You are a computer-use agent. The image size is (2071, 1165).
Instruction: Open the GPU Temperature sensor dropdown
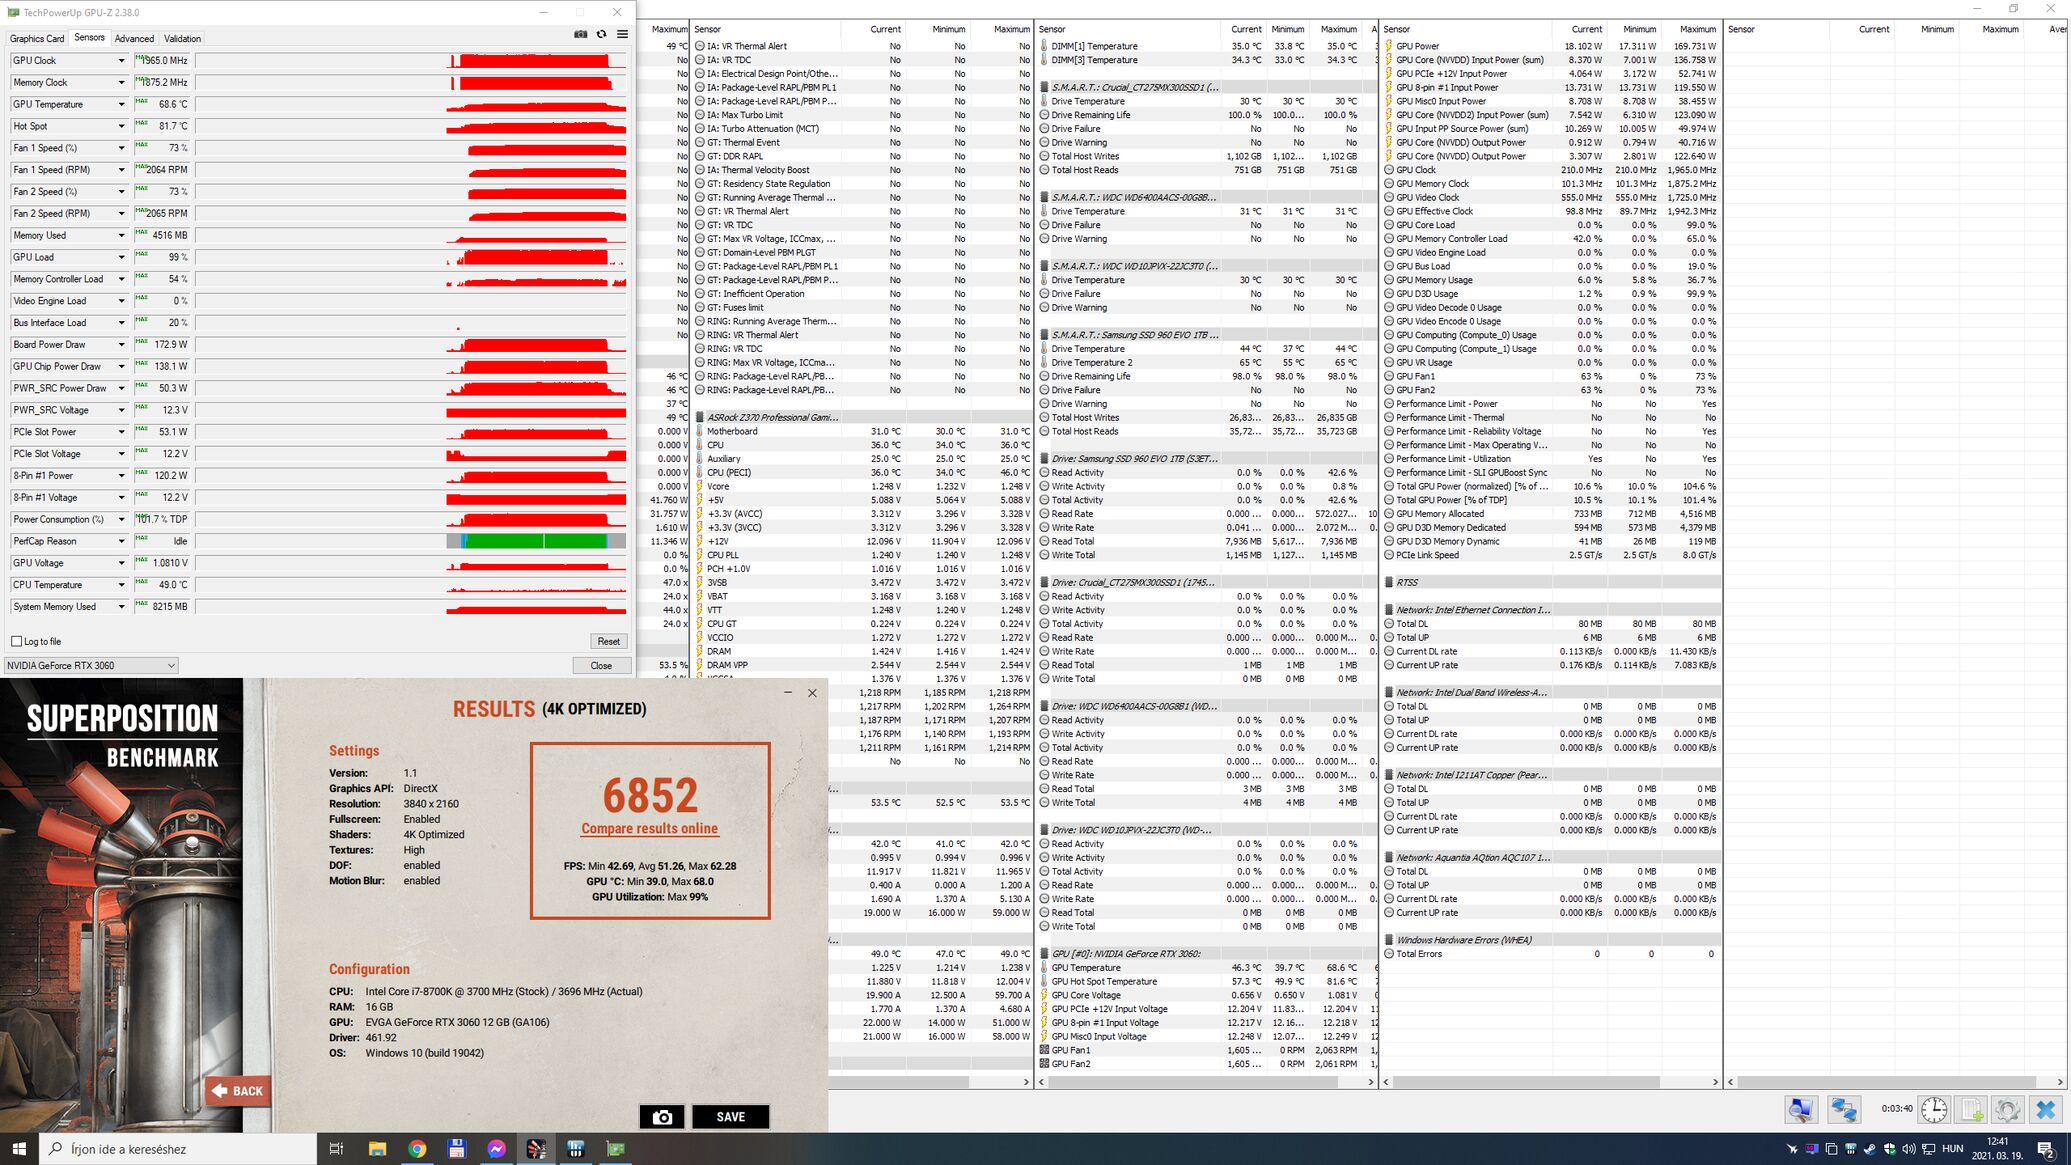[x=122, y=105]
